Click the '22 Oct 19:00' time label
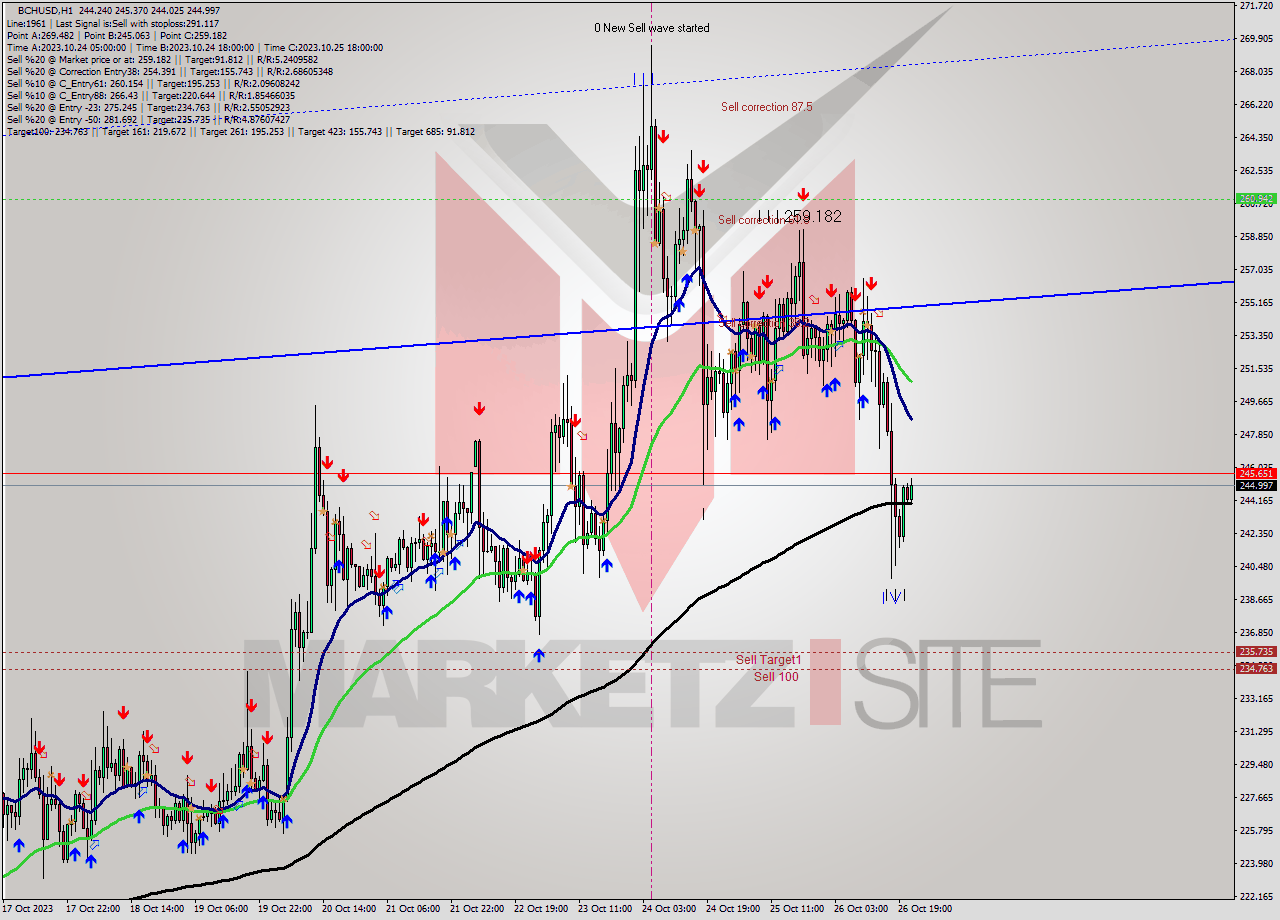Screen dimensions: 1280x920 [x=540, y=909]
